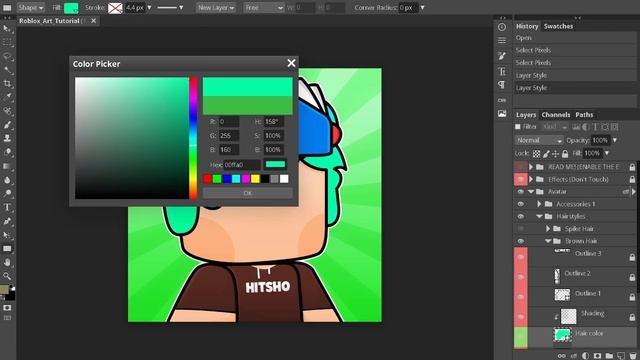Select the Spot Healing tool
The width and height of the screenshot is (640, 360).
7,111
